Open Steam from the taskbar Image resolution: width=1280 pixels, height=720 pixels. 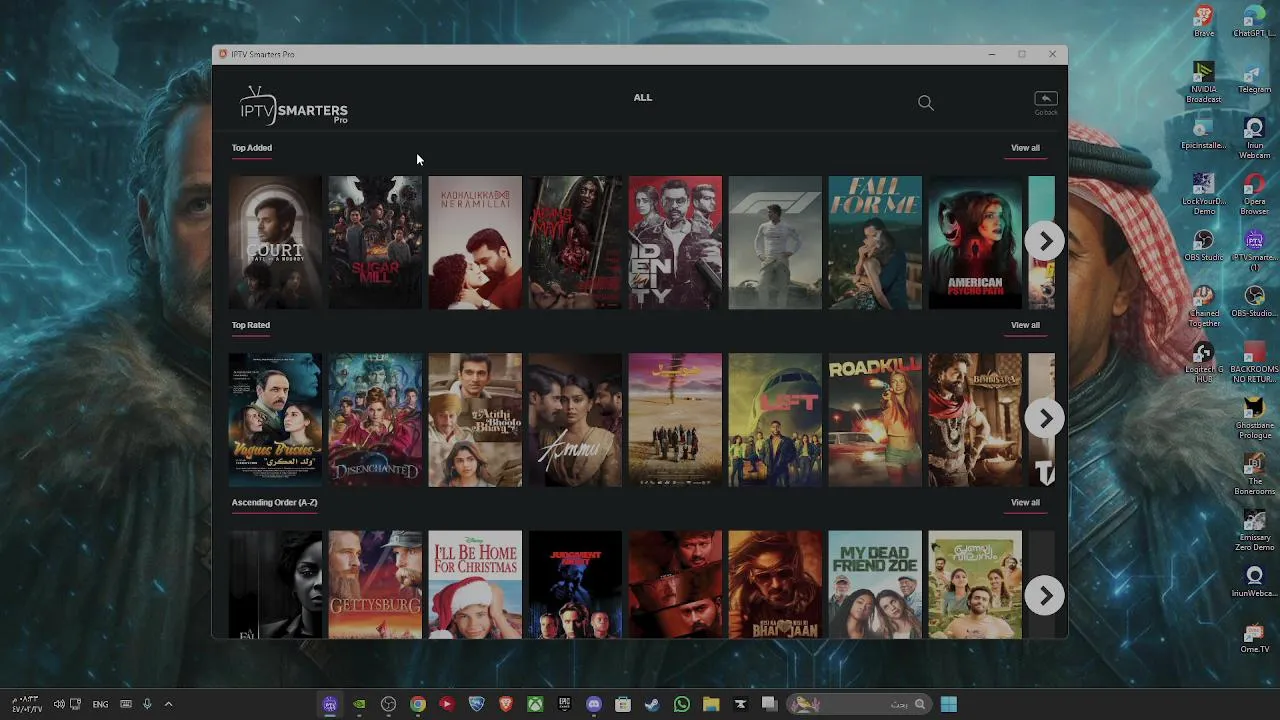coord(652,704)
